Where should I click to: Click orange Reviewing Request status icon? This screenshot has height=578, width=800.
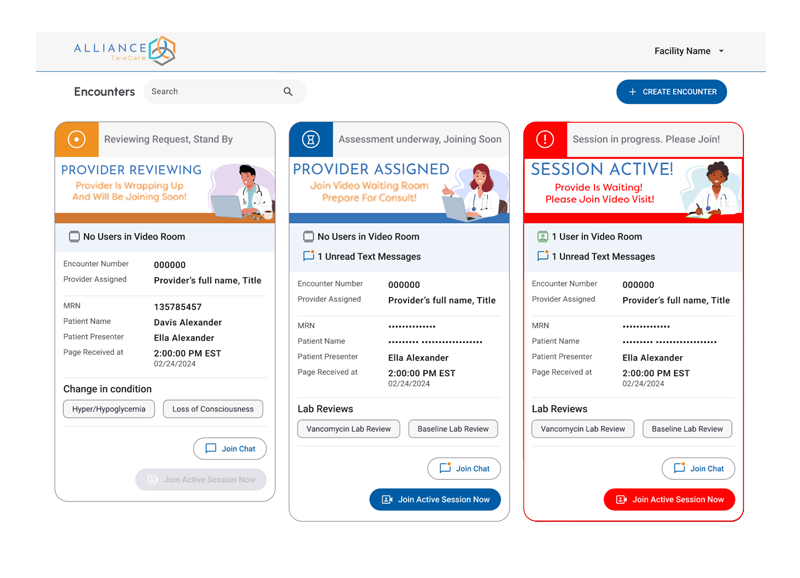point(76,140)
